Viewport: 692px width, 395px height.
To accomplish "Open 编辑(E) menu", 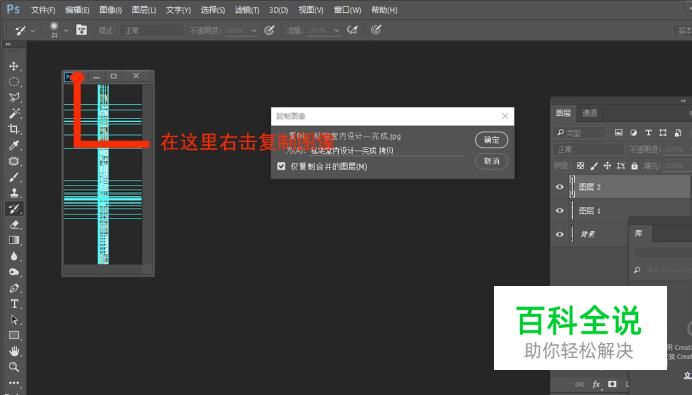I will click(77, 10).
